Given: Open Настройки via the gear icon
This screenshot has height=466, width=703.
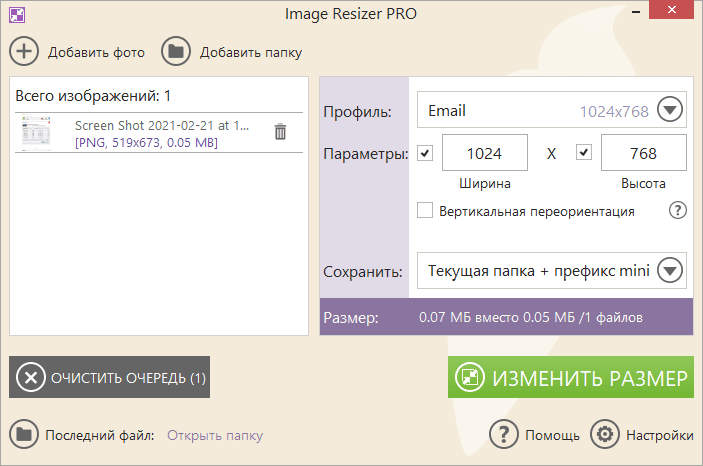Looking at the screenshot, I should coord(604,435).
